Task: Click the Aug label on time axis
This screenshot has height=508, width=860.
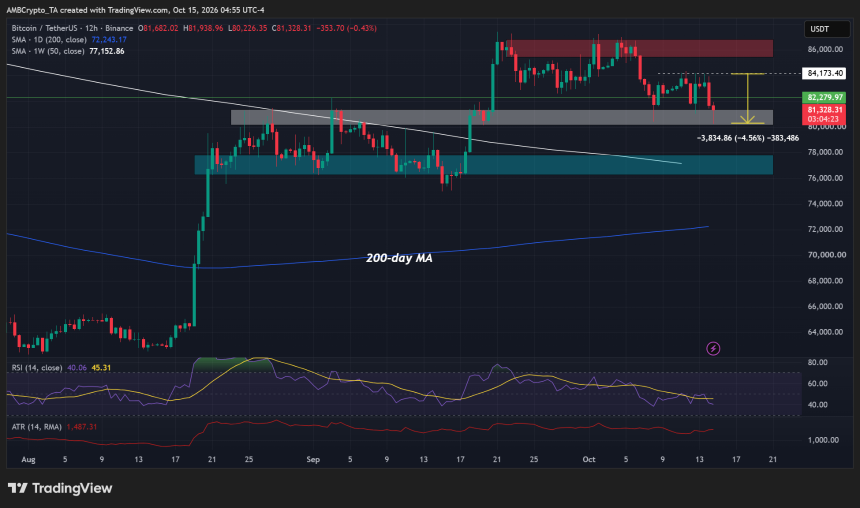Action: click(28, 460)
